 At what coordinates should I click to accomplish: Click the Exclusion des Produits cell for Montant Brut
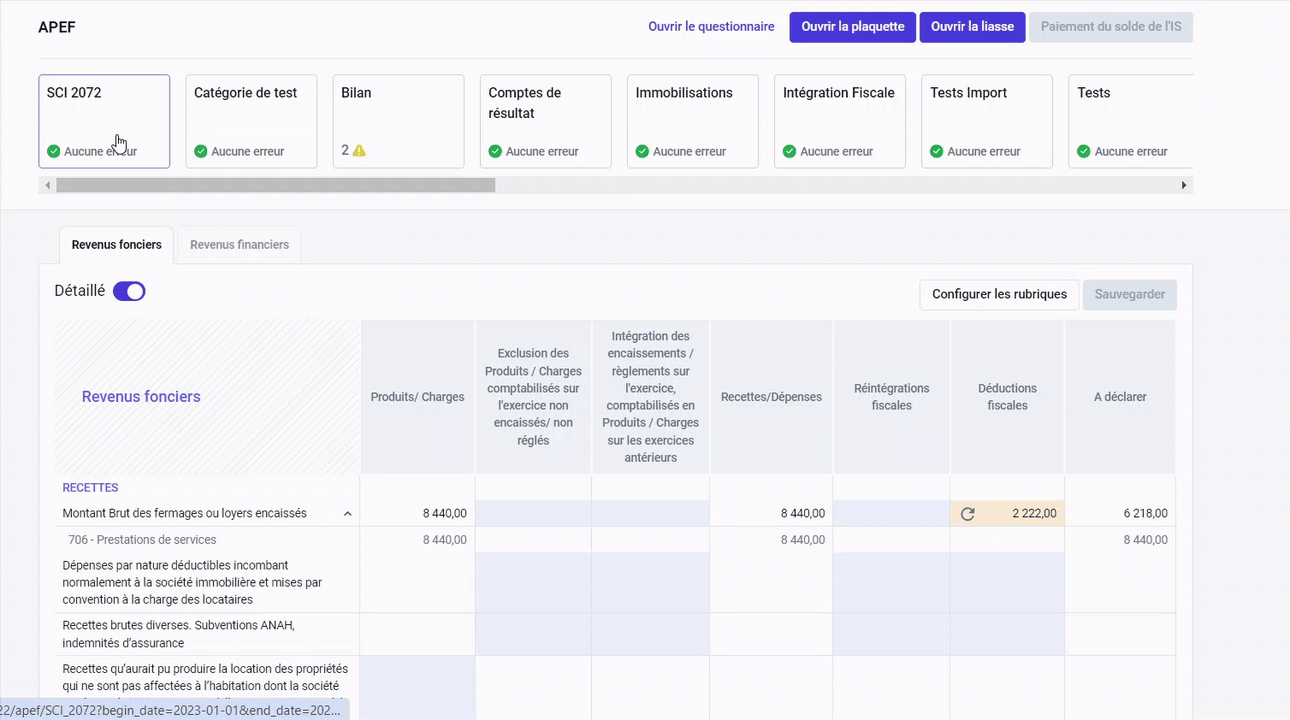tap(533, 514)
